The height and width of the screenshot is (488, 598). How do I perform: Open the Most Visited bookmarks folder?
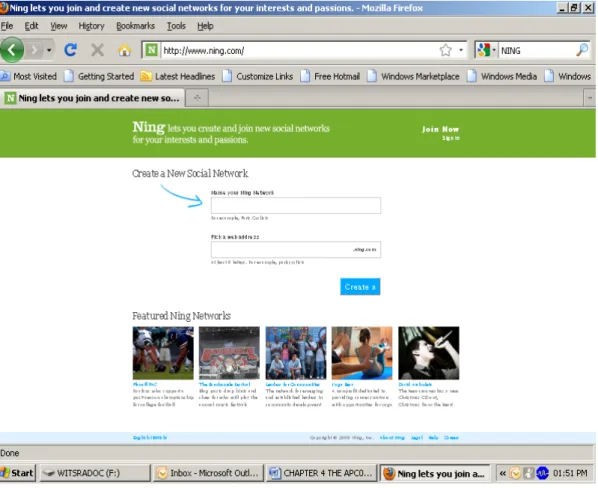(29, 76)
